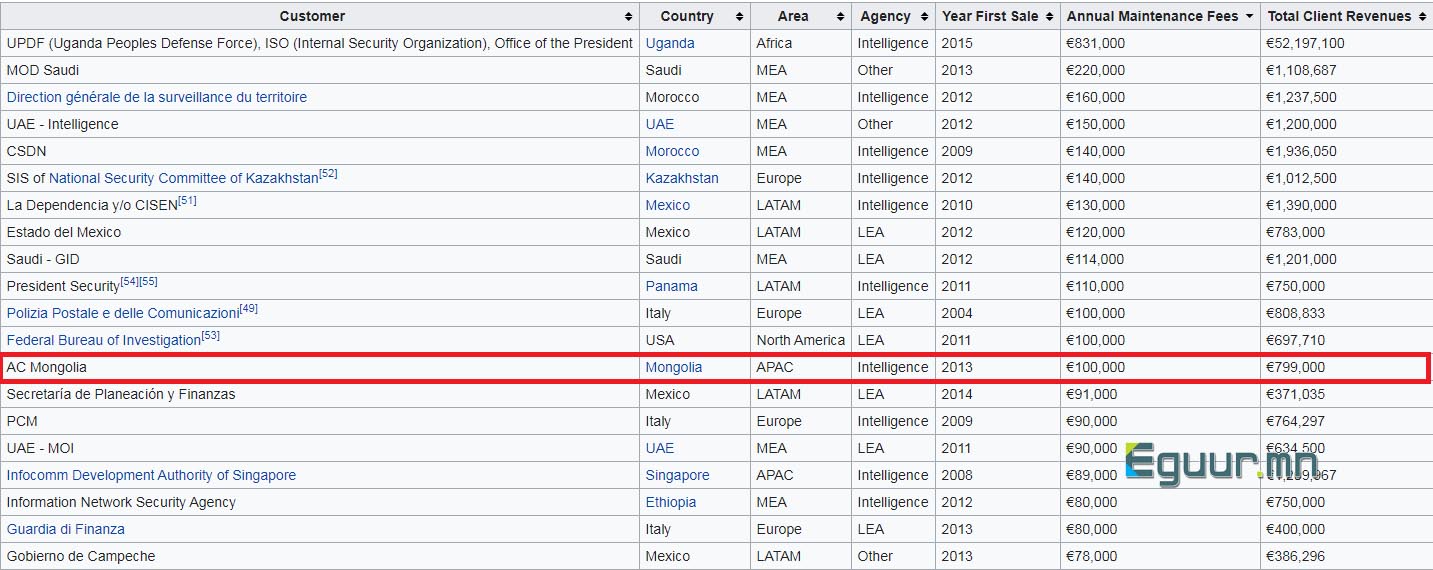Select the €52,197,100 revenue cell

(1346, 43)
